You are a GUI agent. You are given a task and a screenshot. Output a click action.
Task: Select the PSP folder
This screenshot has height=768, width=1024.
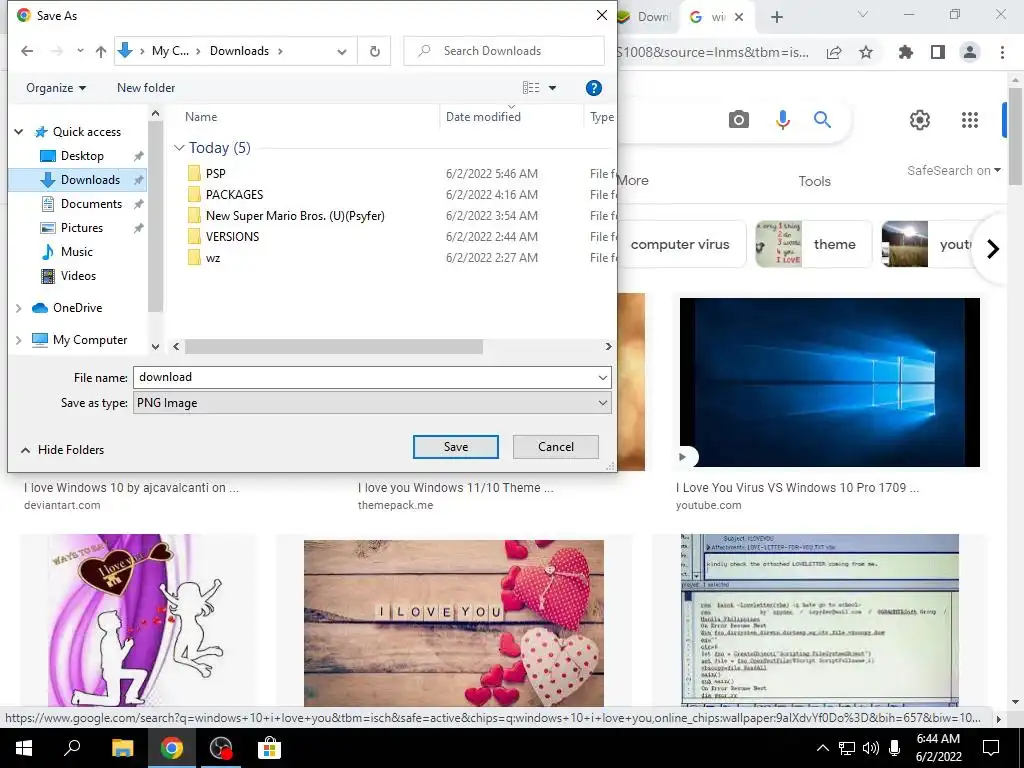tap(216, 174)
